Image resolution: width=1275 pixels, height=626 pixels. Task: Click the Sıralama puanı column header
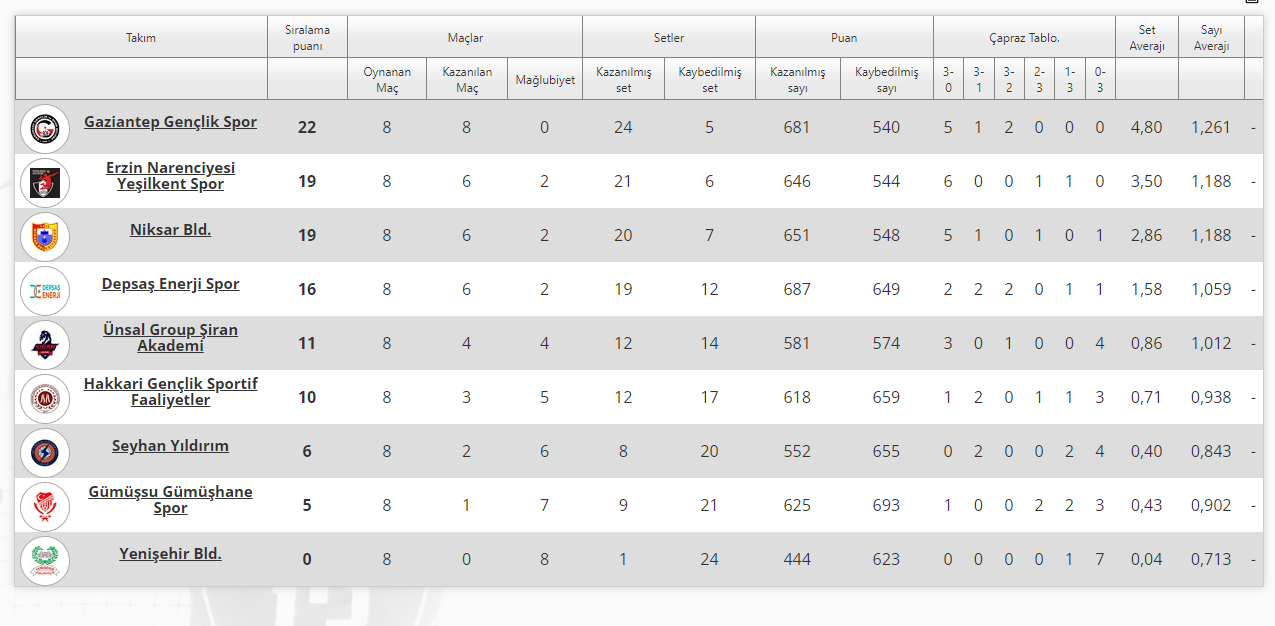tap(307, 38)
